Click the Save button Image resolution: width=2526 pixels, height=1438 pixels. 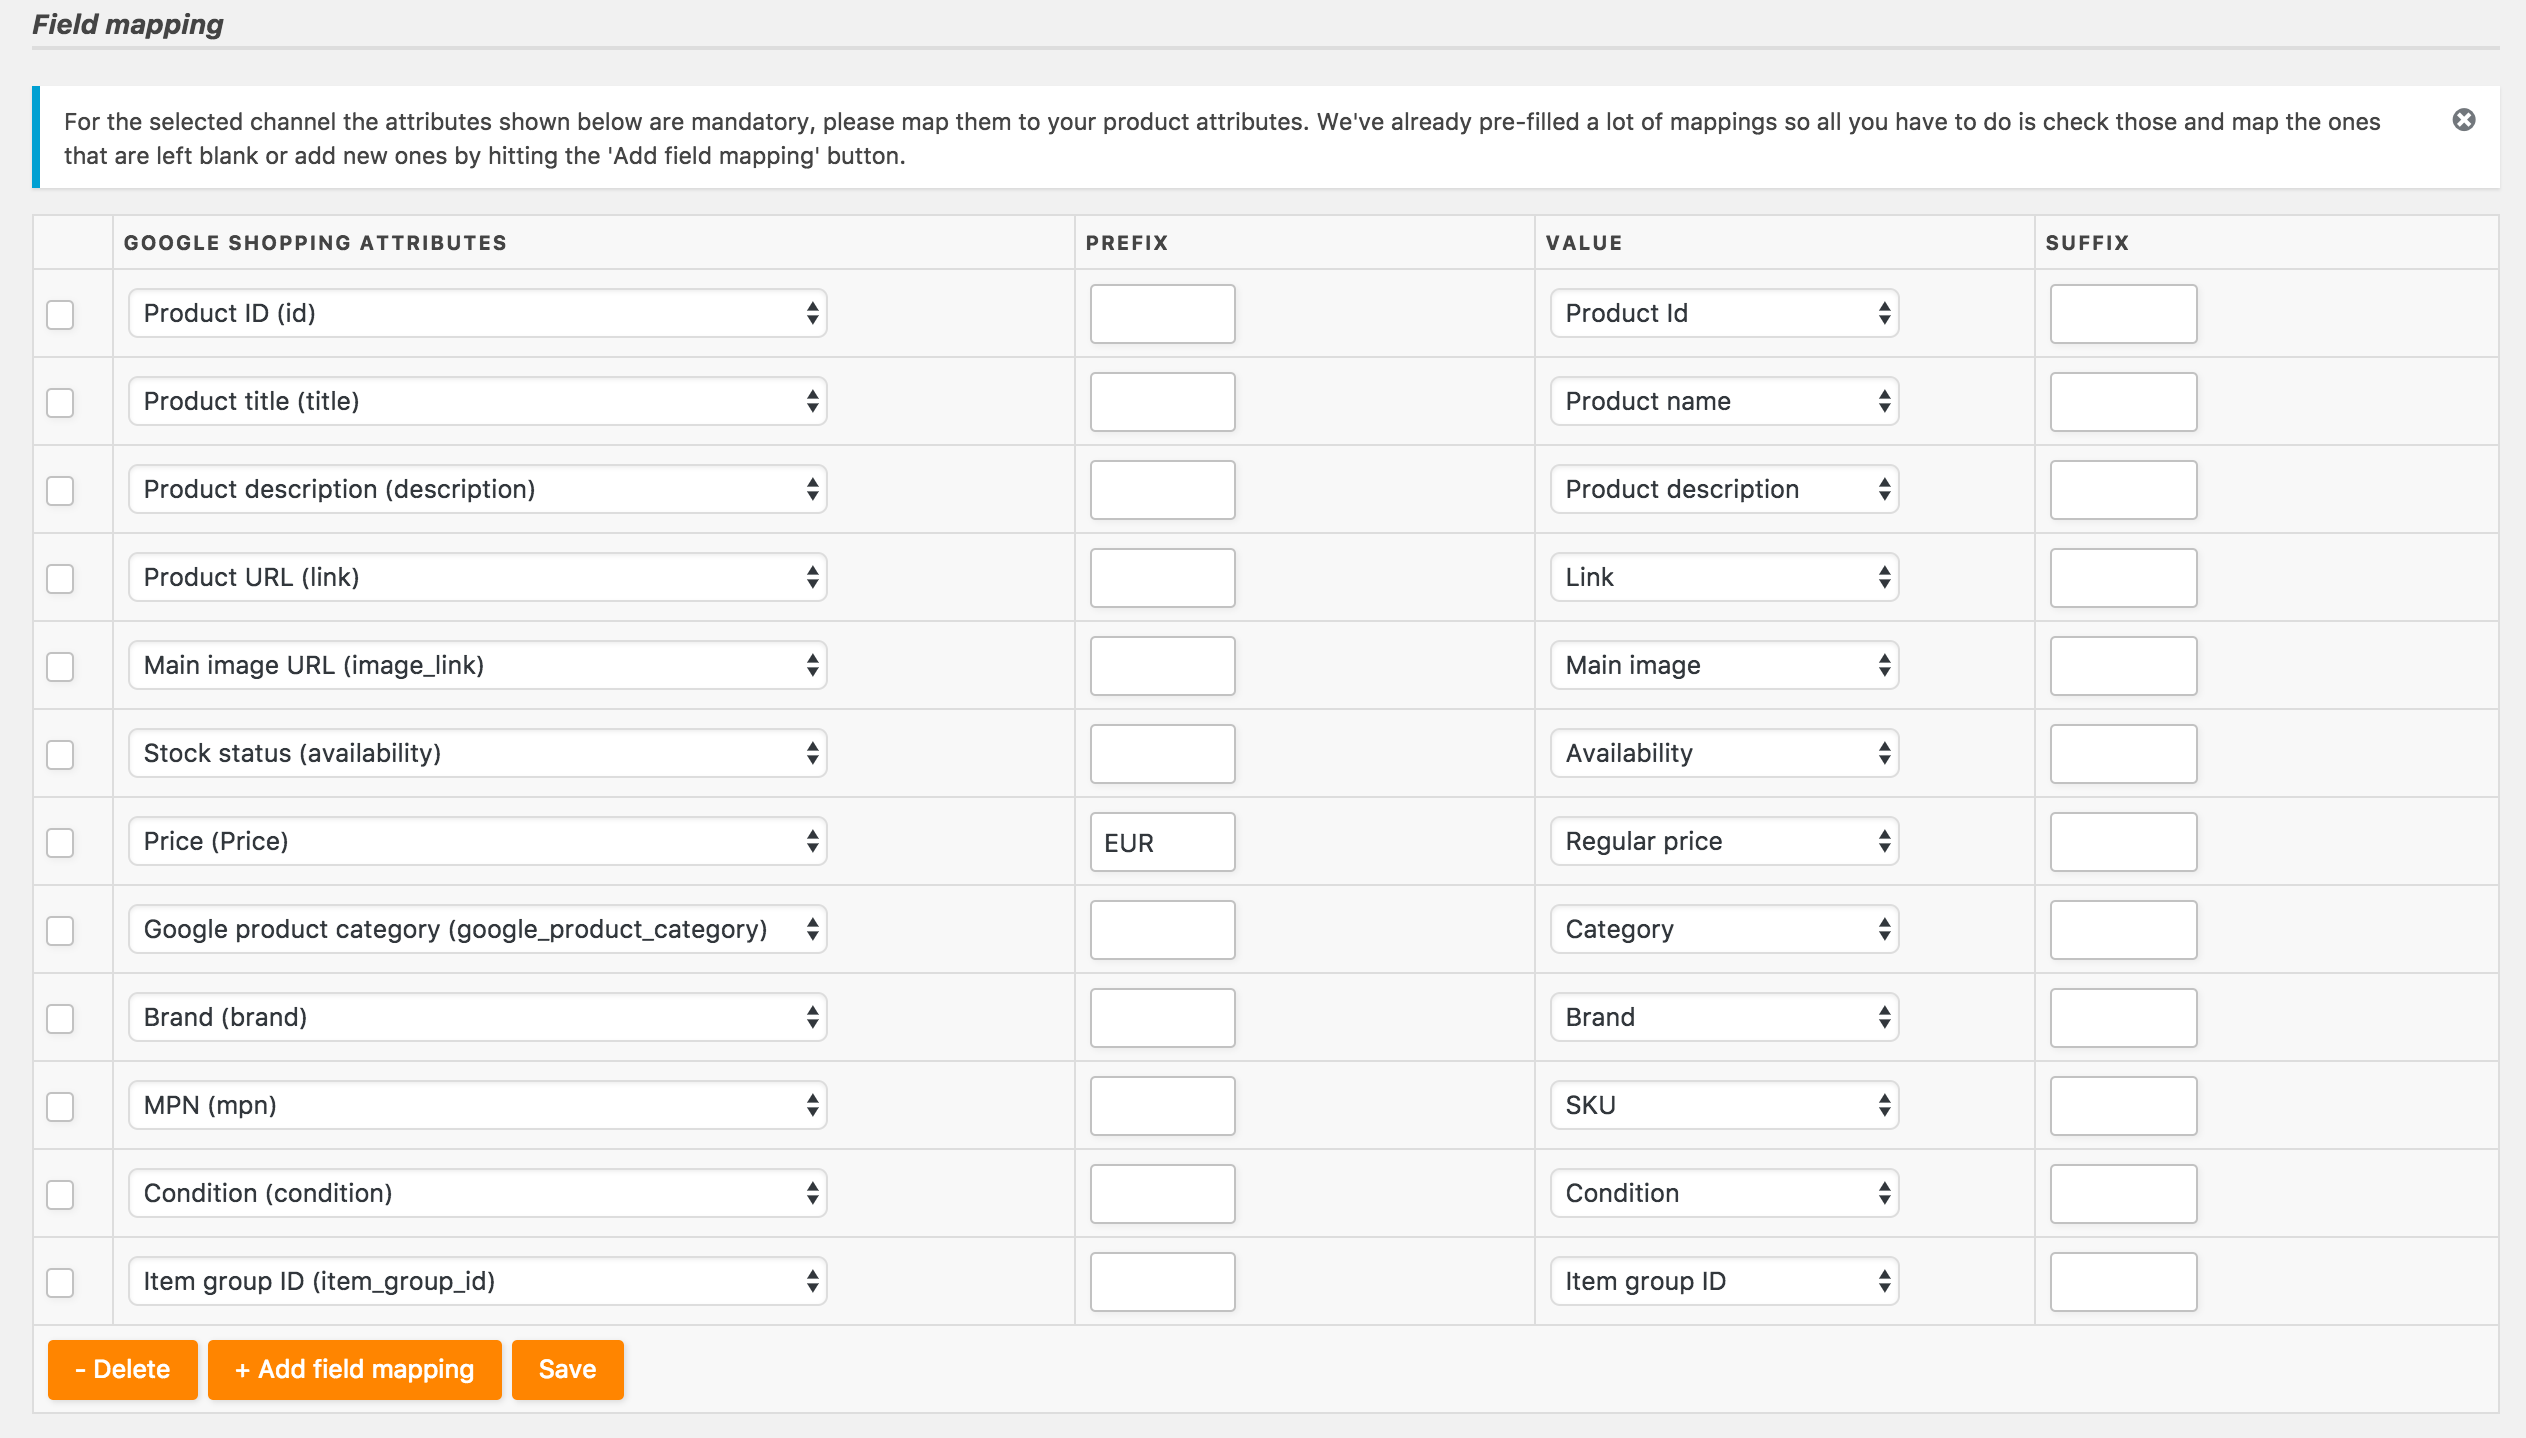click(x=566, y=1369)
